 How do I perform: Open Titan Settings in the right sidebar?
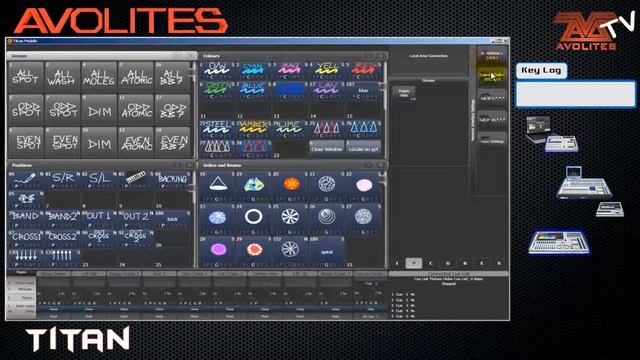click(x=492, y=141)
